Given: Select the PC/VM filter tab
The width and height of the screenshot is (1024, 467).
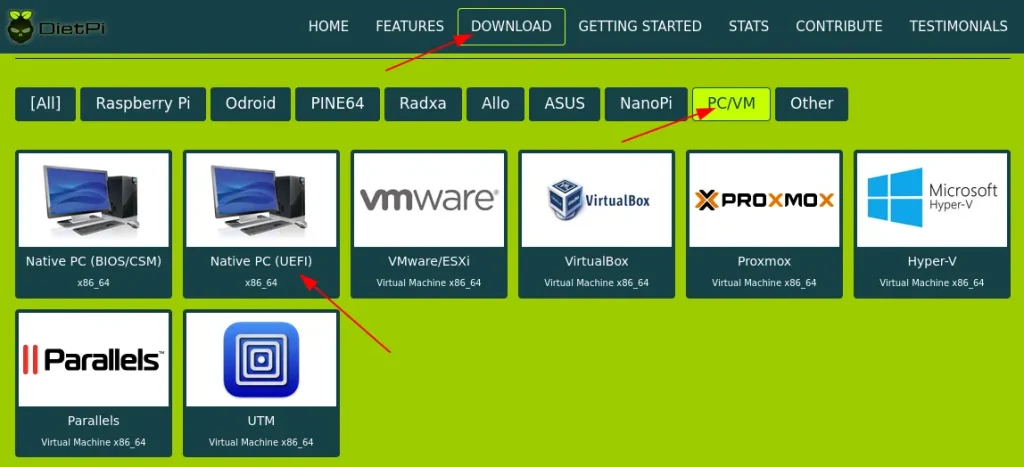Looking at the screenshot, I should point(731,103).
